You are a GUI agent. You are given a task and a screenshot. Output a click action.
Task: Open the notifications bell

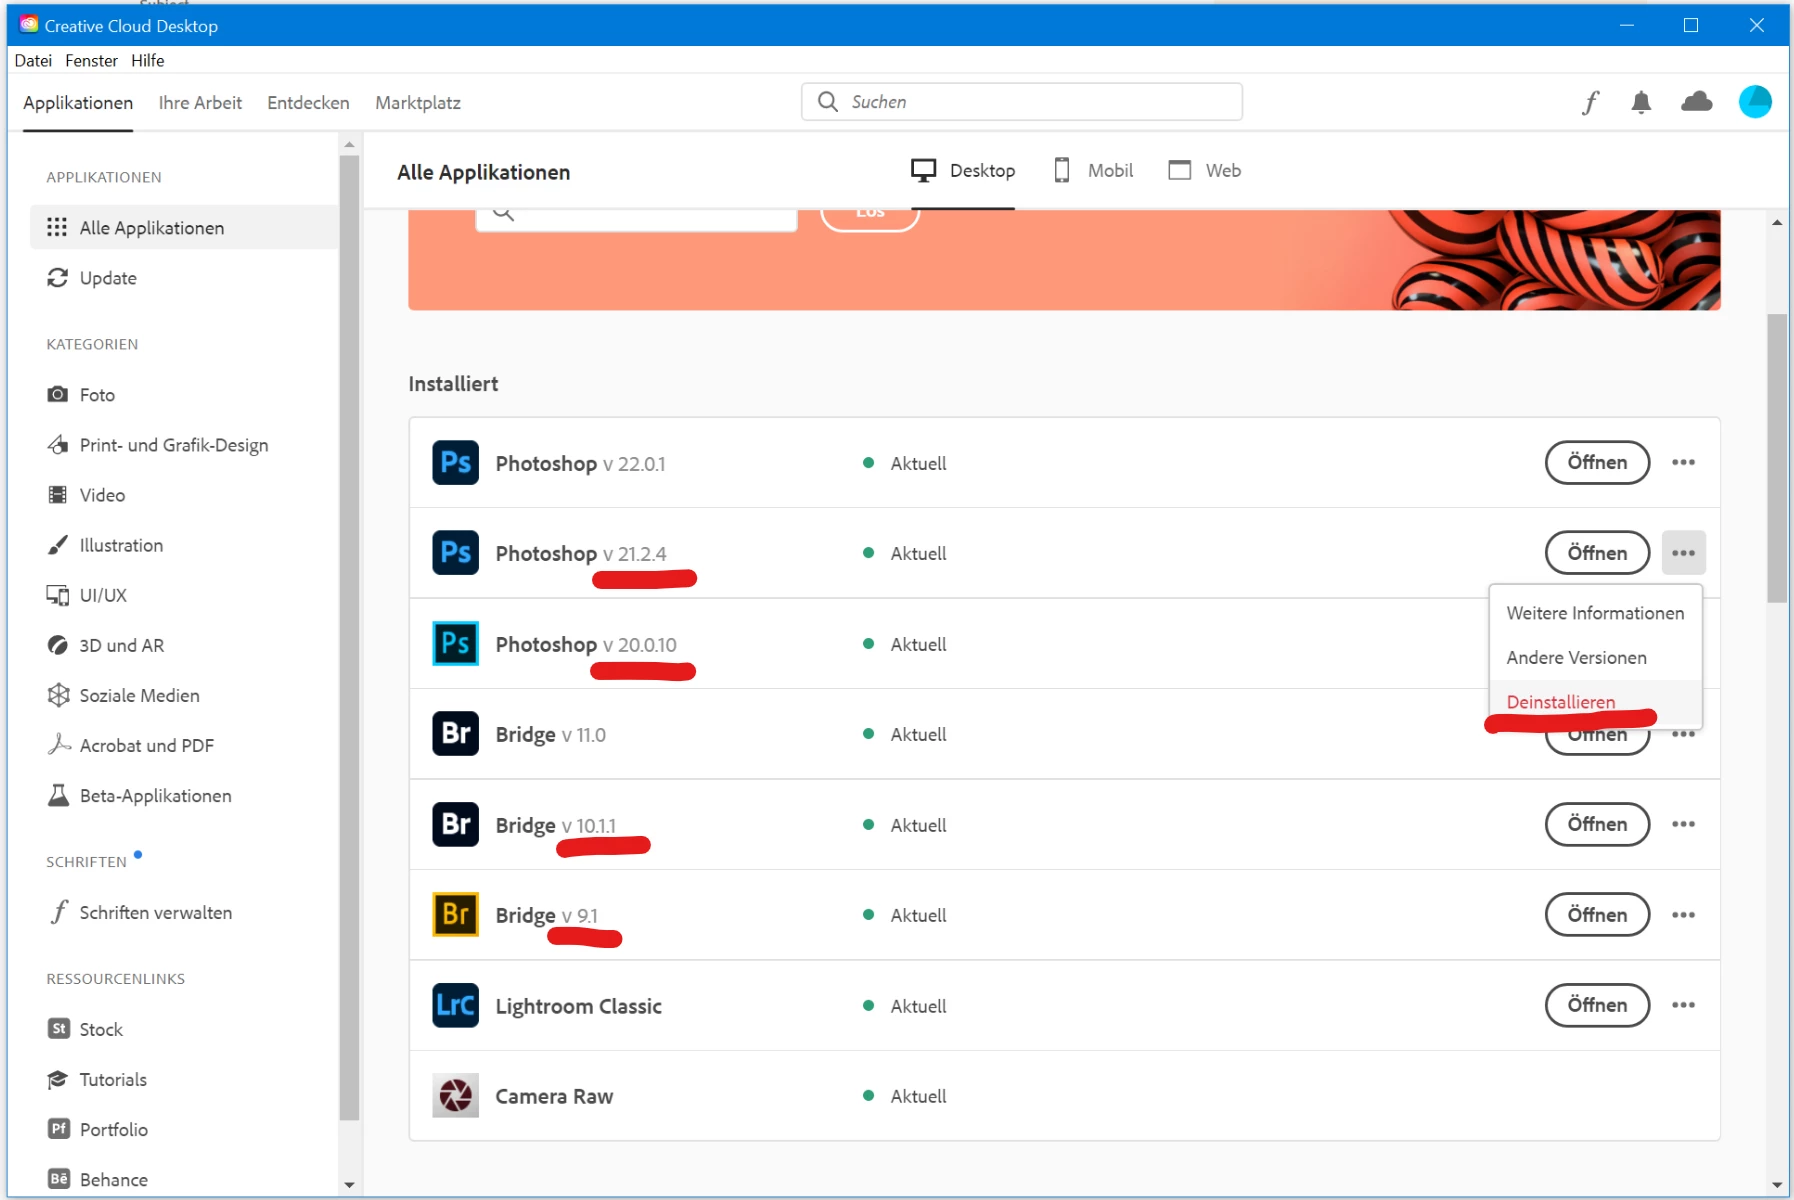click(x=1641, y=102)
